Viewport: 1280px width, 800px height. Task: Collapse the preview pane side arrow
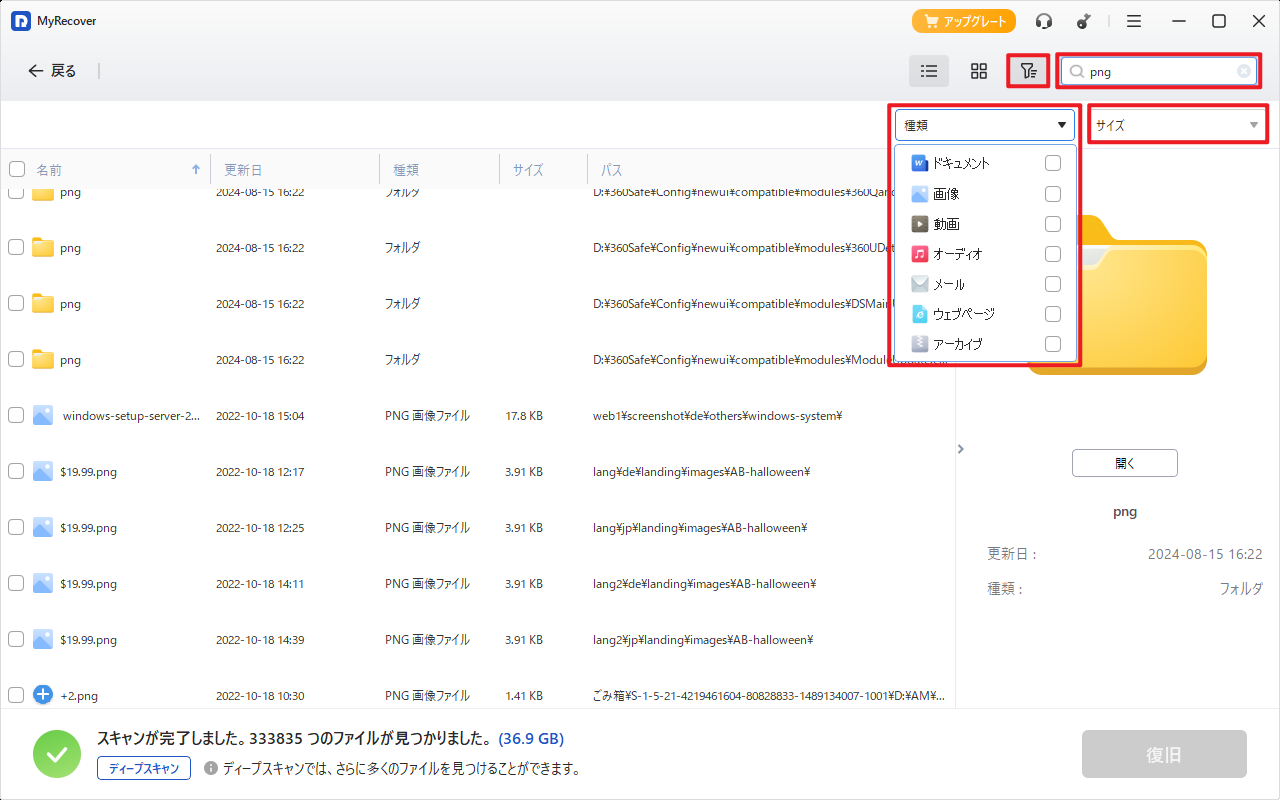pyautogui.click(x=961, y=449)
